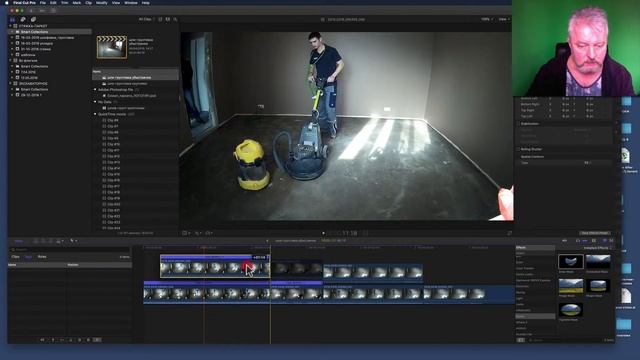Open timeline clip appearance icon

594,241
